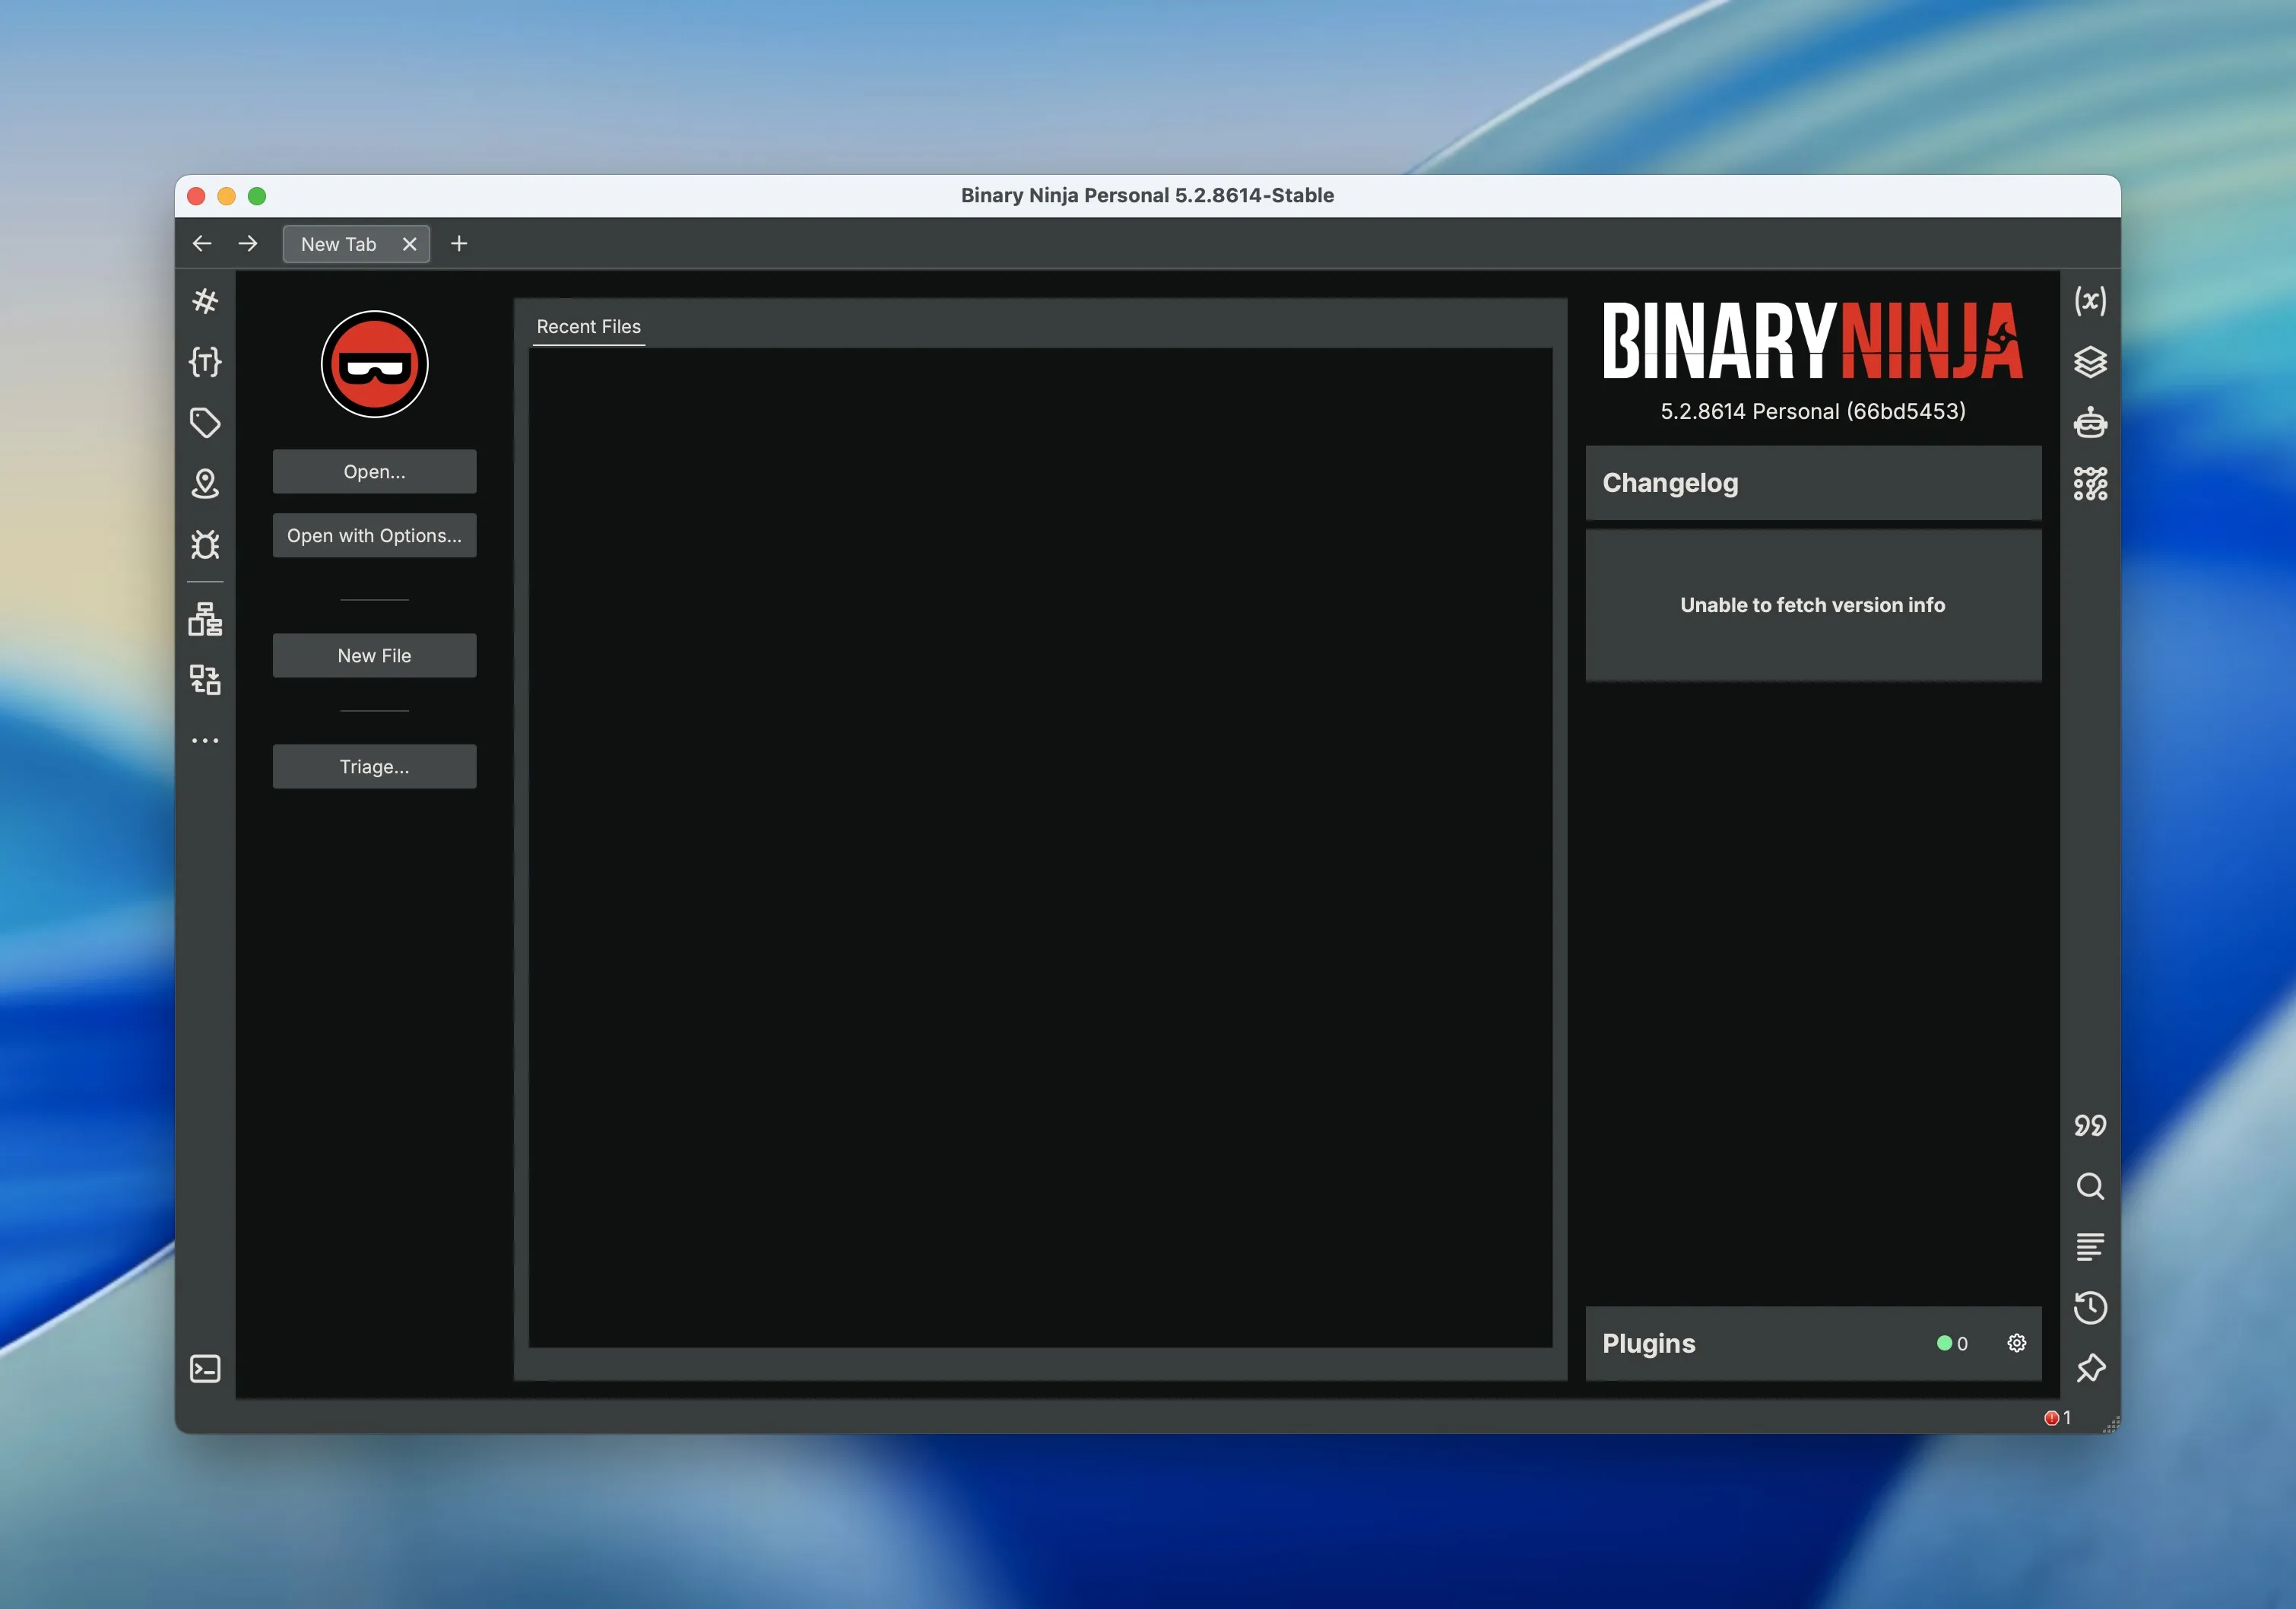2296x1609 pixels.
Task: Open the scripting console icon
Action: pos(205,1369)
